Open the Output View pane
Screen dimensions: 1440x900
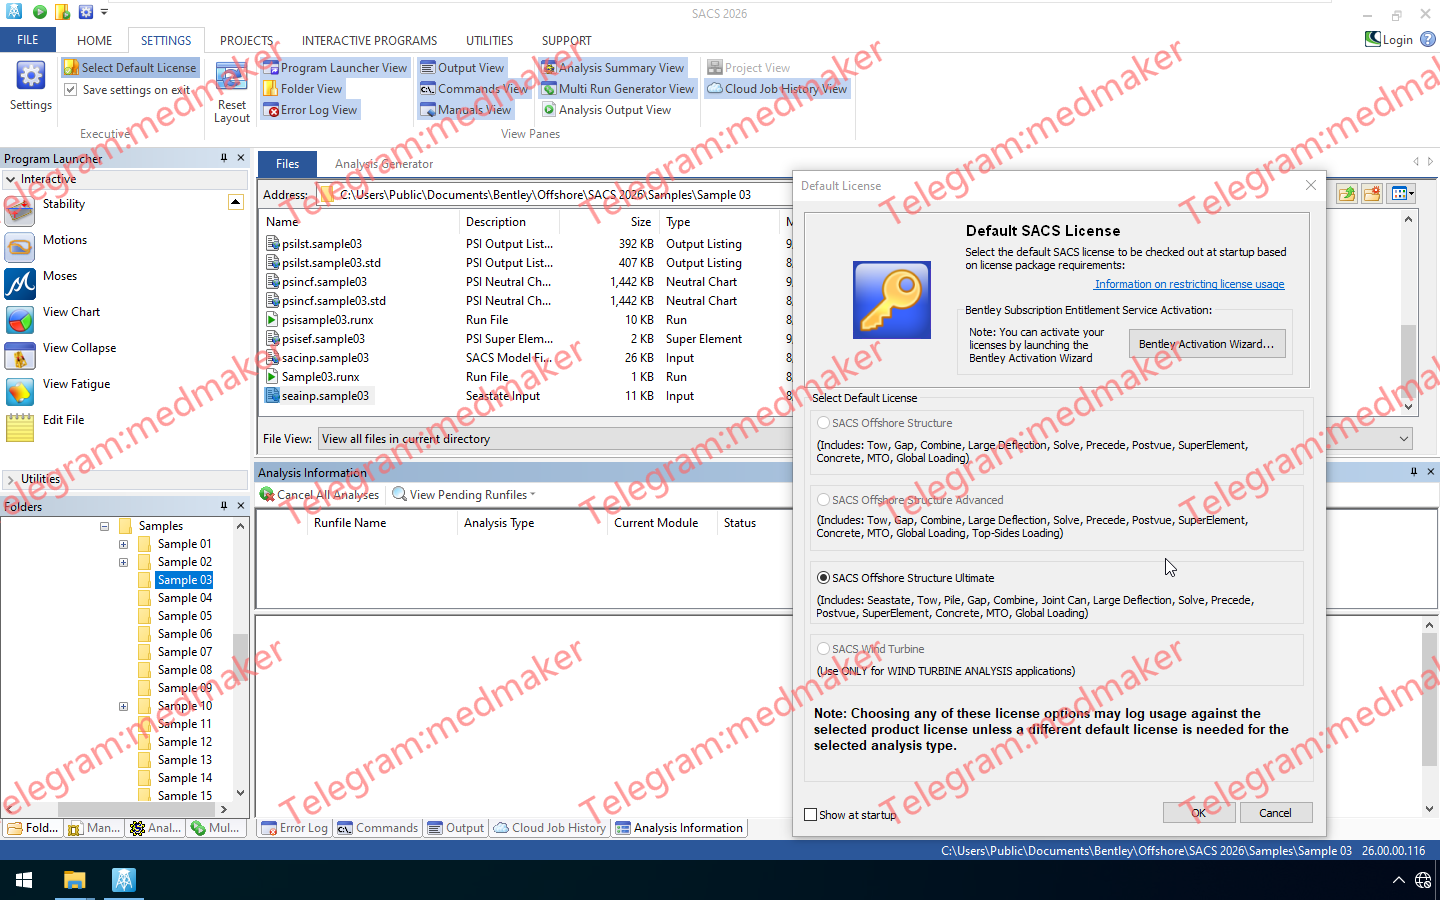pos(462,68)
